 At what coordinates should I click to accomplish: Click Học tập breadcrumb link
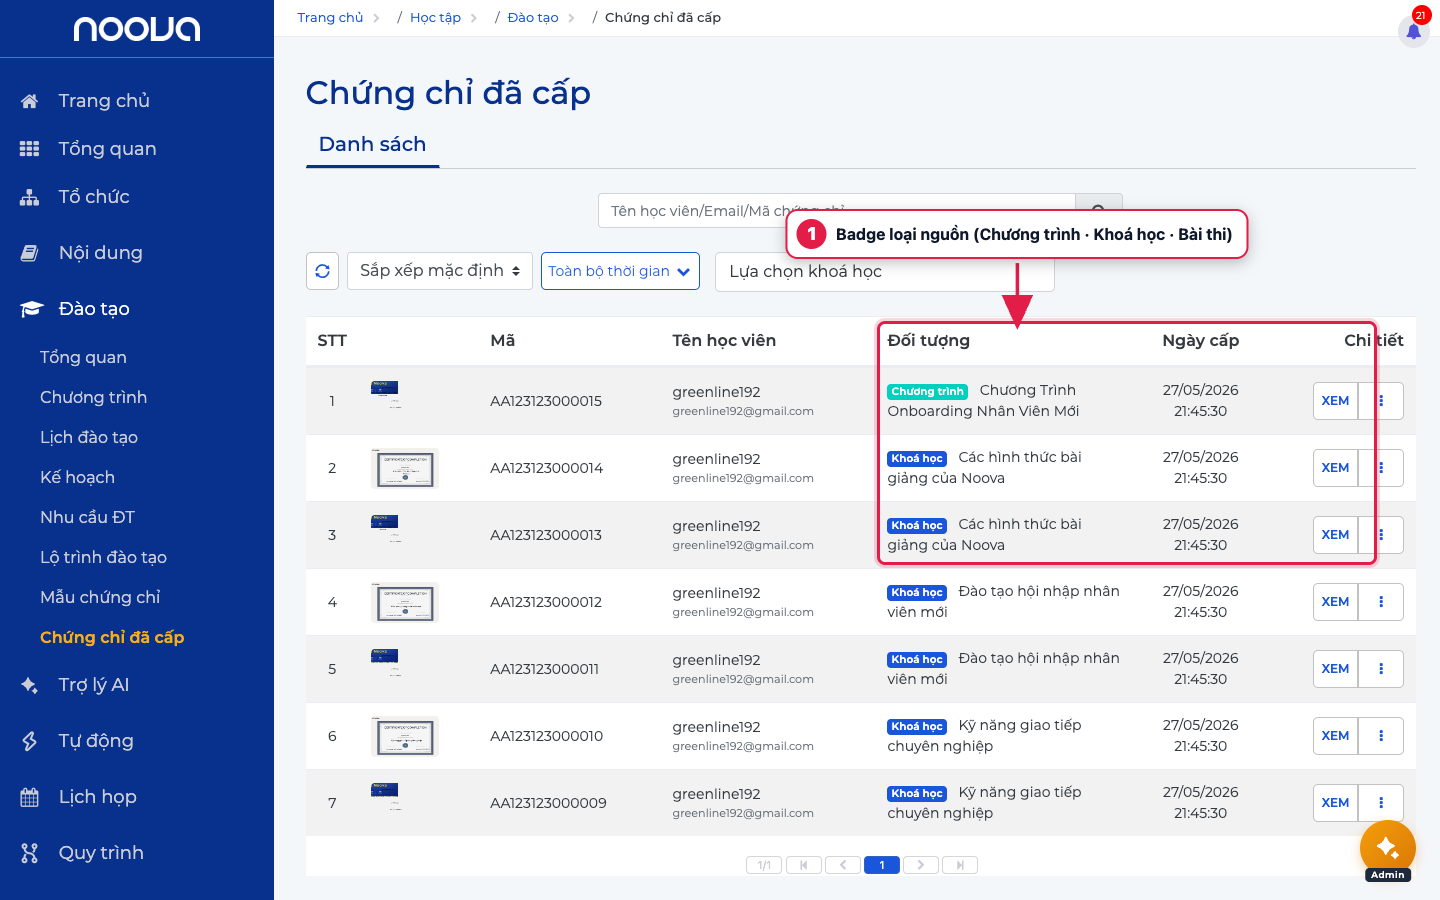[435, 17]
